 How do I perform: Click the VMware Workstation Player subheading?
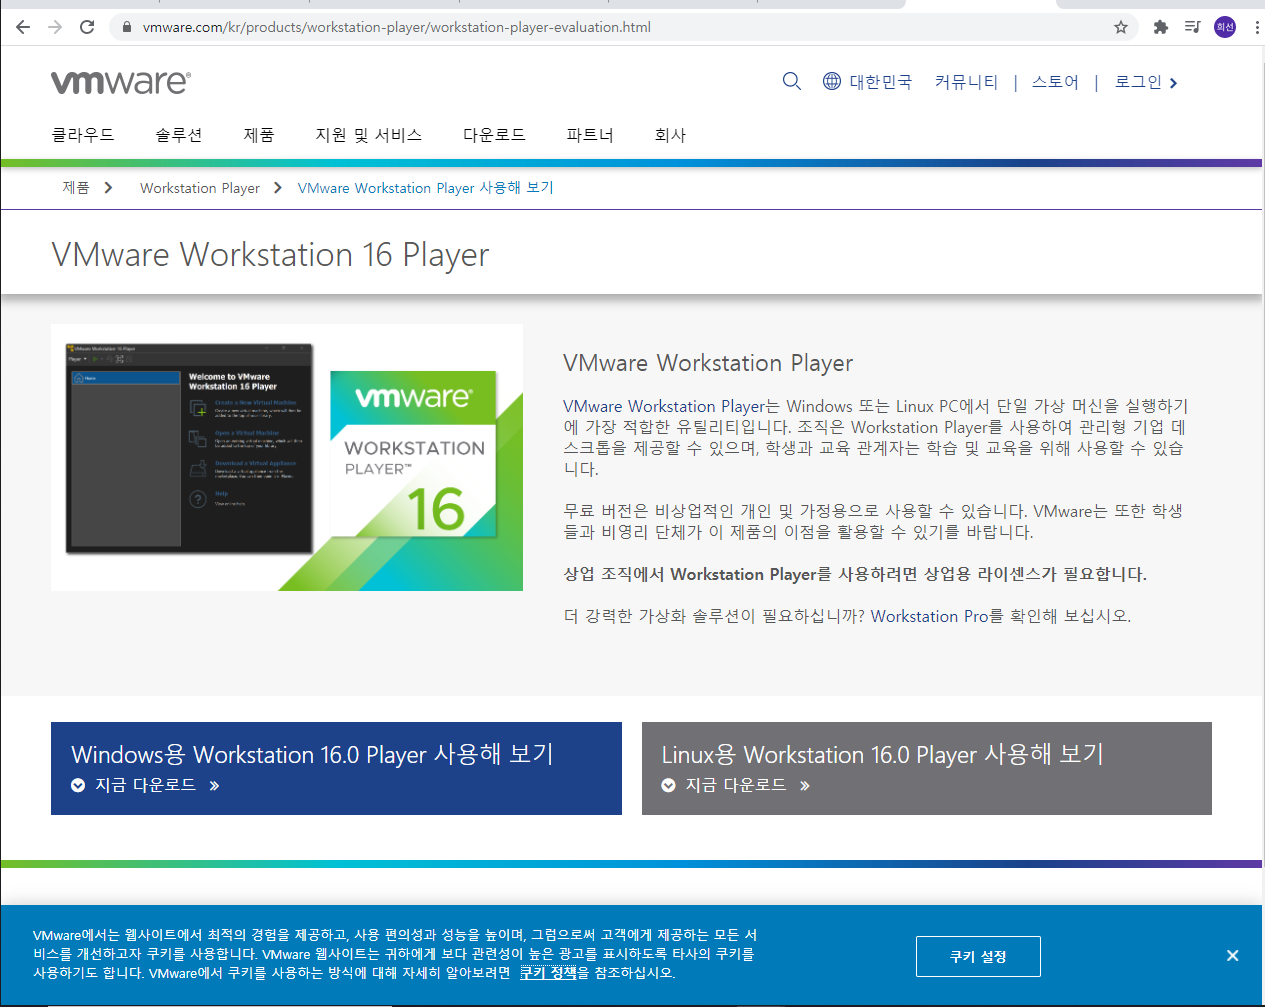pyautogui.click(x=708, y=363)
